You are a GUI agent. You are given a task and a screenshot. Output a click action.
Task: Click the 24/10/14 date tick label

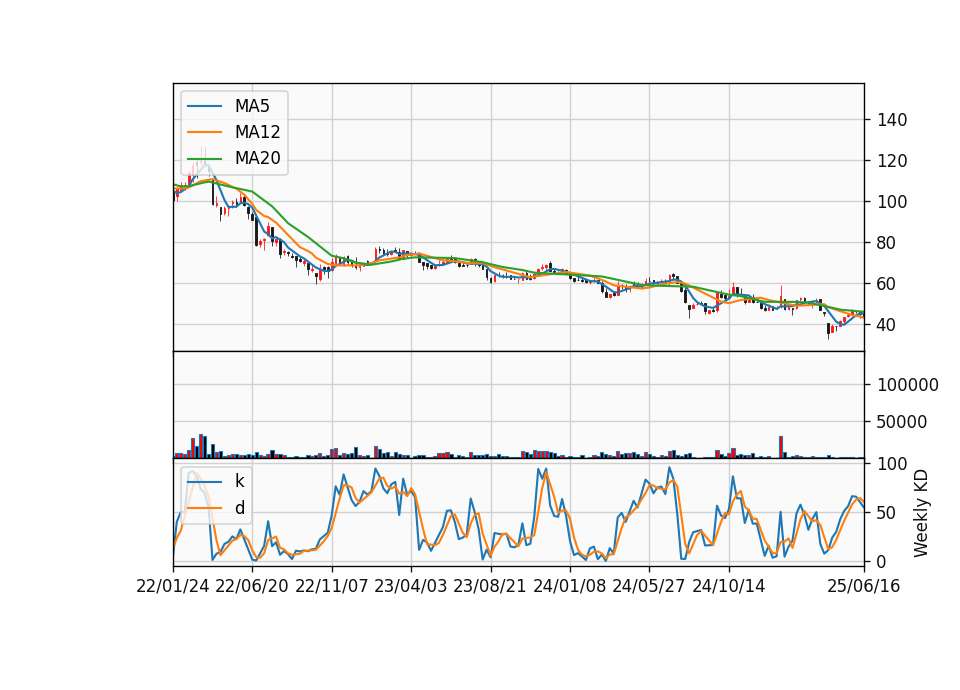(x=729, y=586)
